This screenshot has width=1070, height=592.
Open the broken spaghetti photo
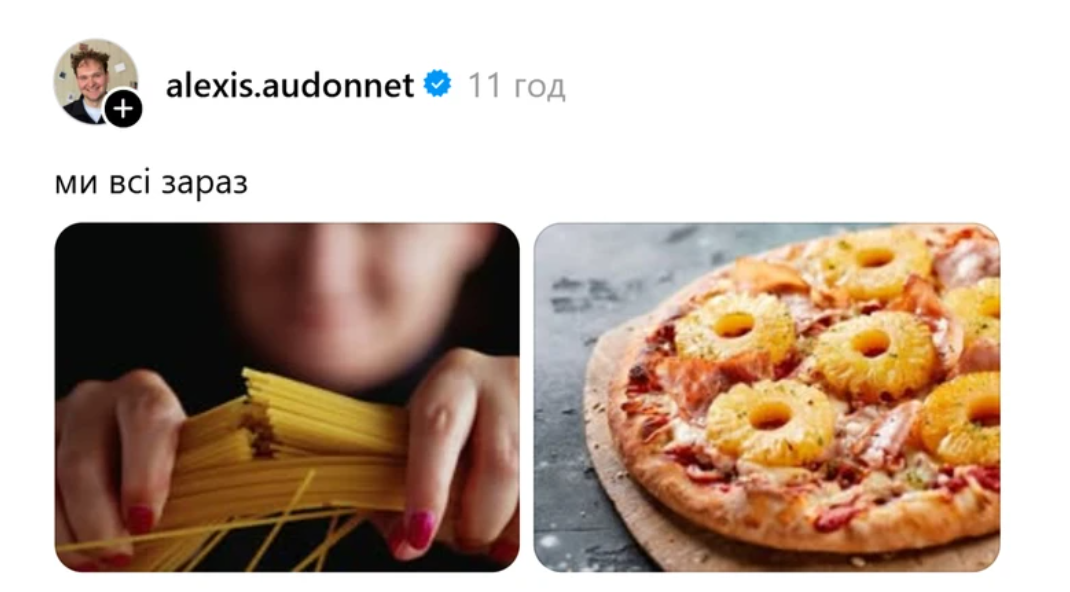287,397
